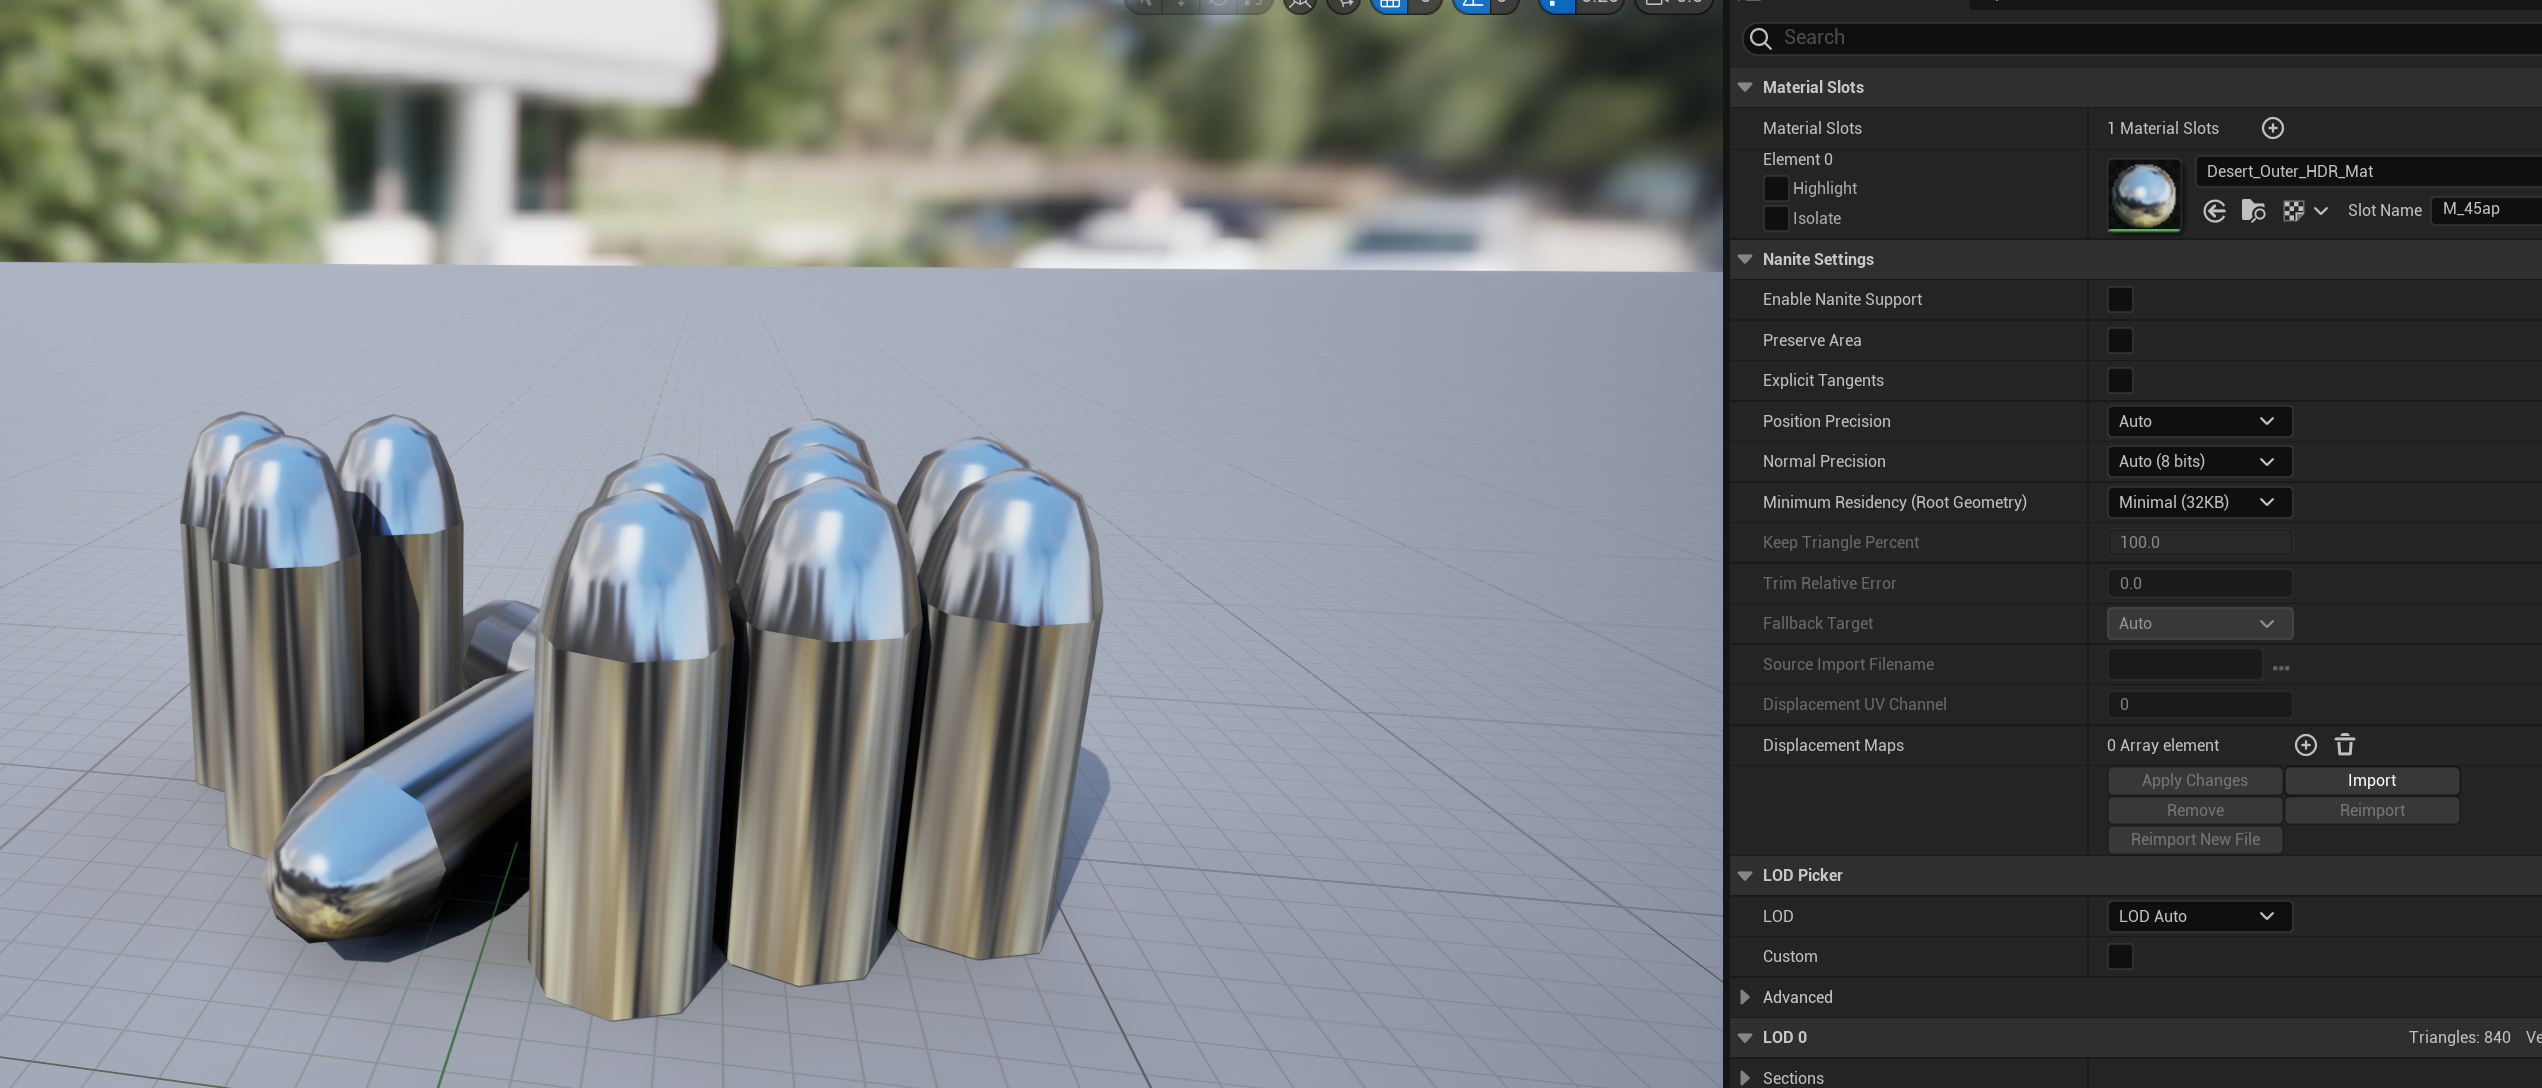
Task: Click the Import button
Action: point(2371,780)
